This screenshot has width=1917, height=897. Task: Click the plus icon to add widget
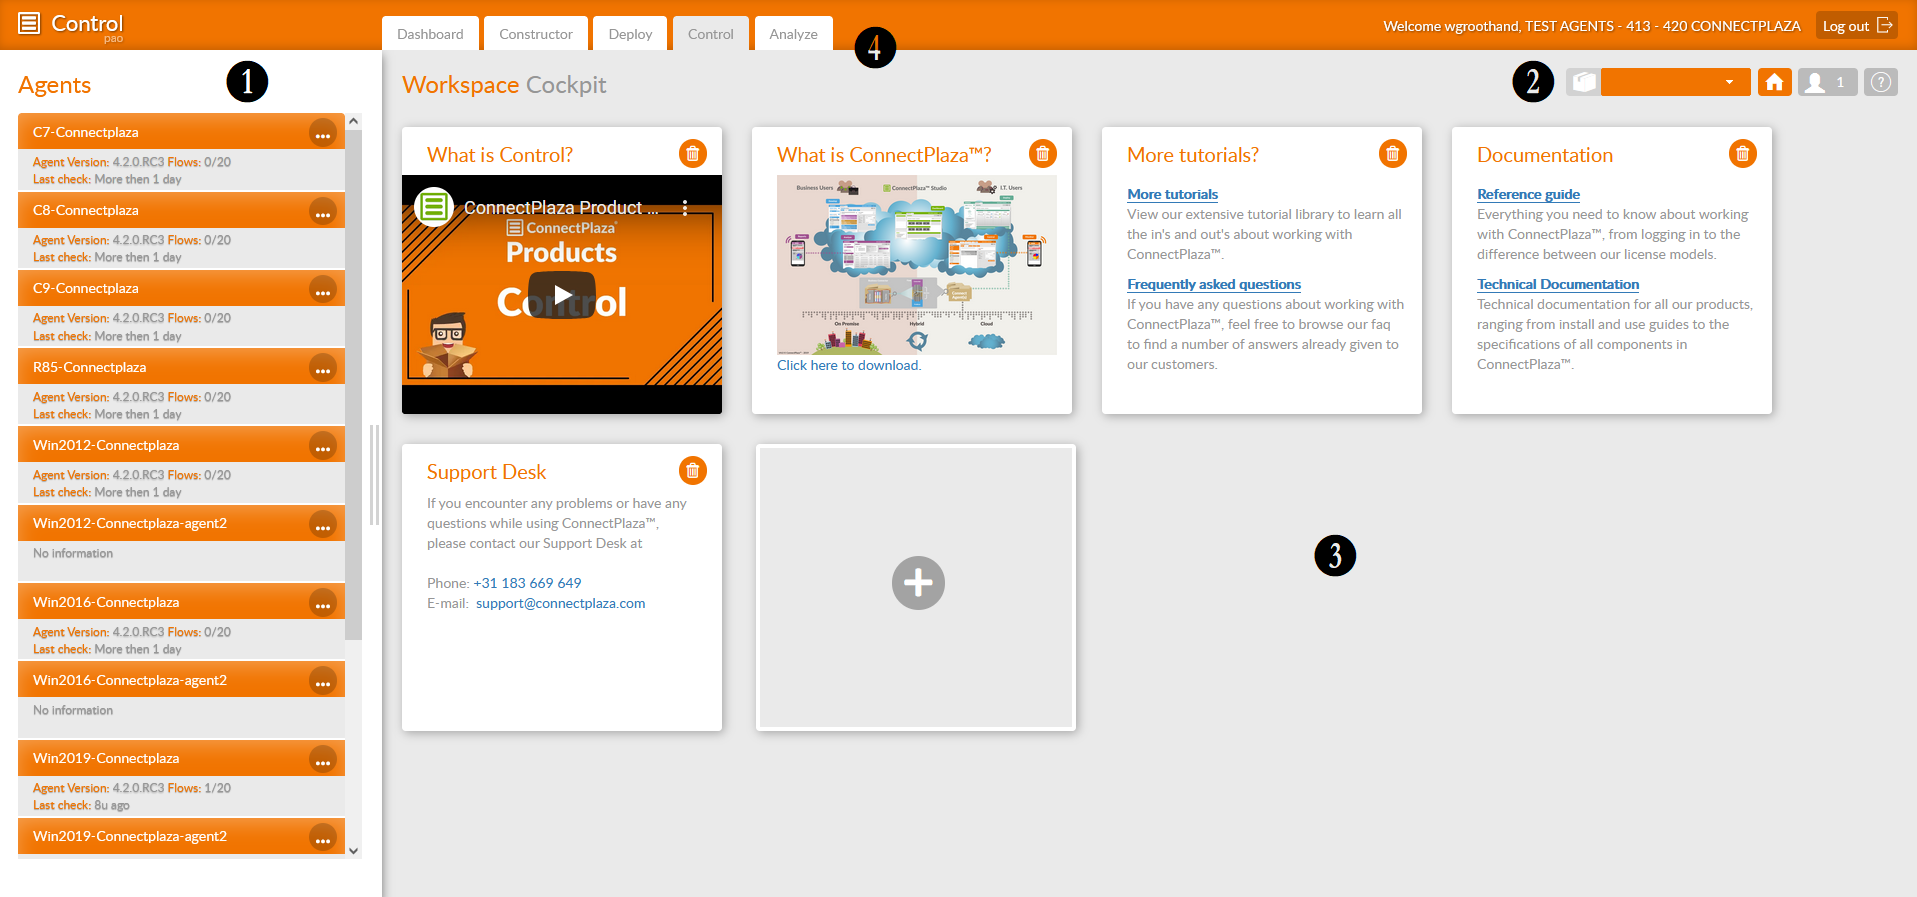coord(917,583)
